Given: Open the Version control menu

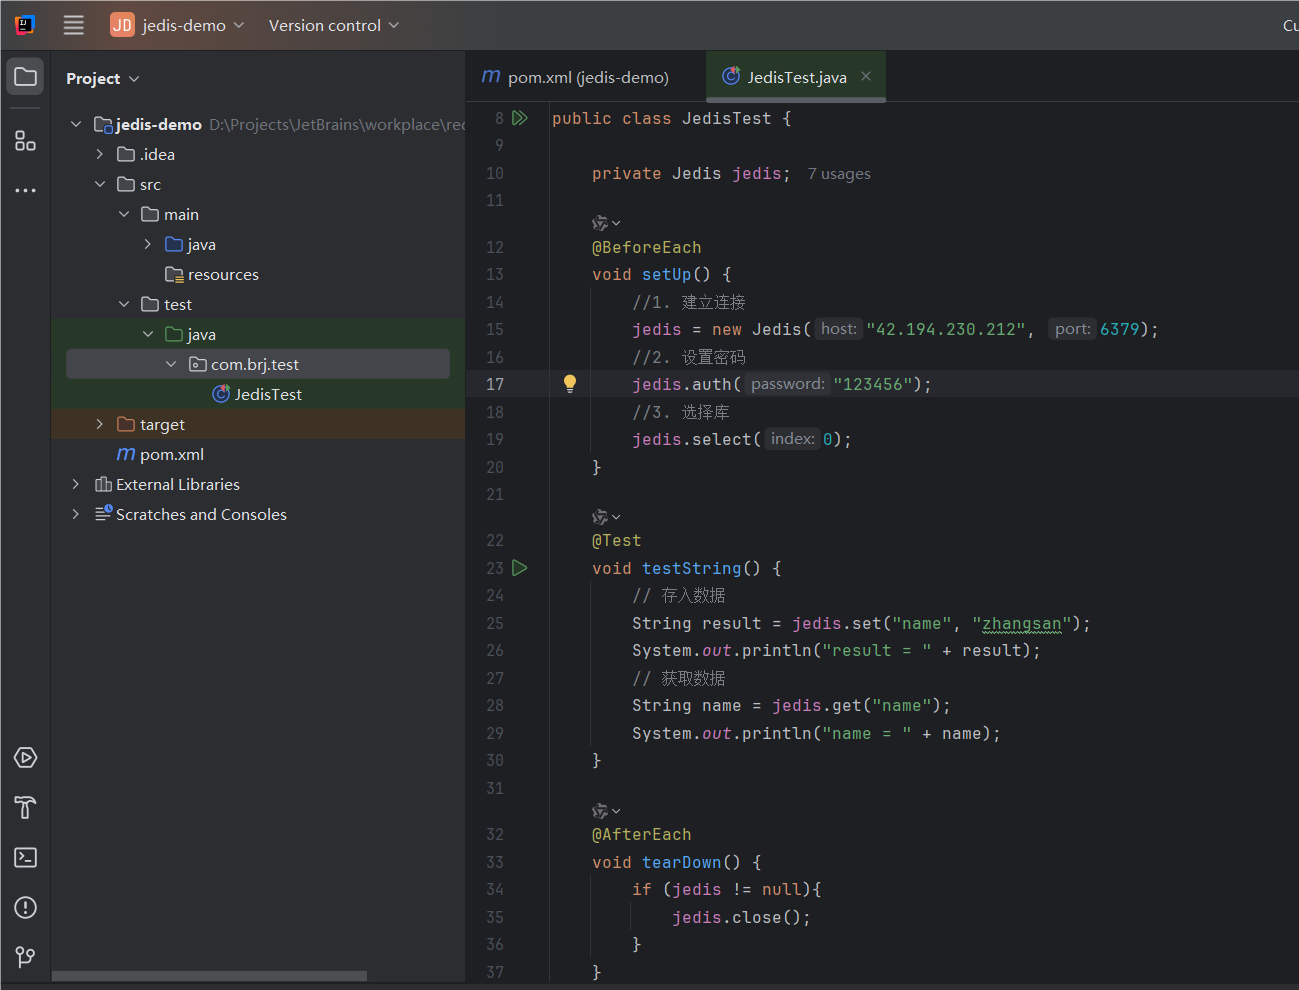Looking at the screenshot, I should (333, 24).
